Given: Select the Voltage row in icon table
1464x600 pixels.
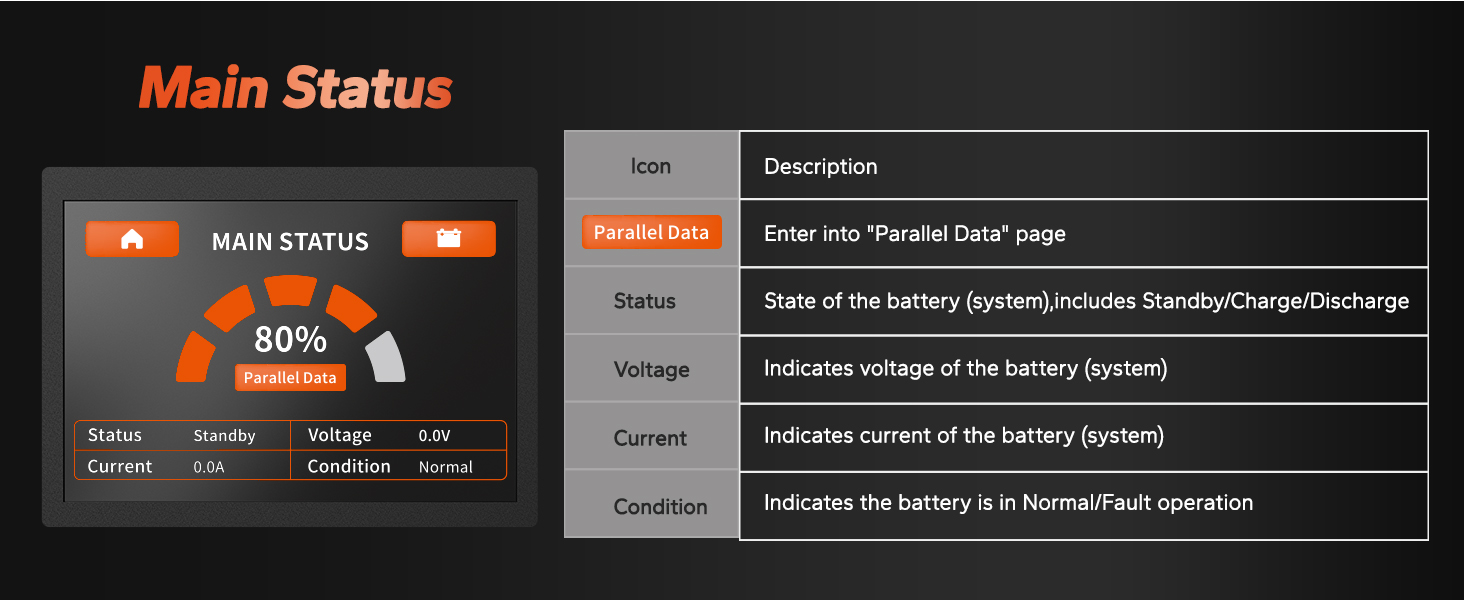Looking at the screenshot, I should 996,369.
